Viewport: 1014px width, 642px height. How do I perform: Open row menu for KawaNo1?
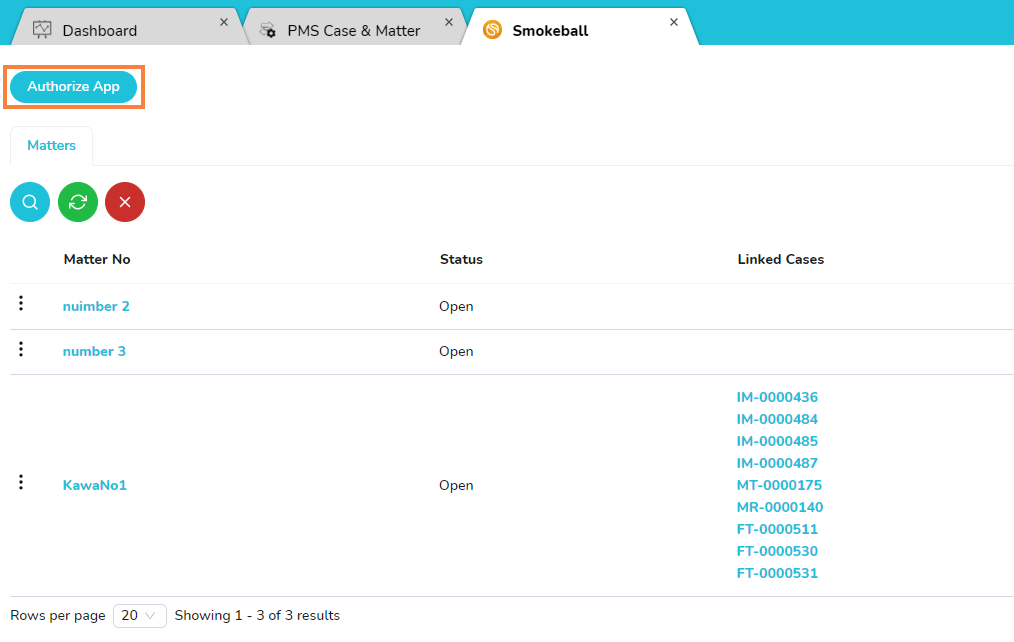pos(21,482)
